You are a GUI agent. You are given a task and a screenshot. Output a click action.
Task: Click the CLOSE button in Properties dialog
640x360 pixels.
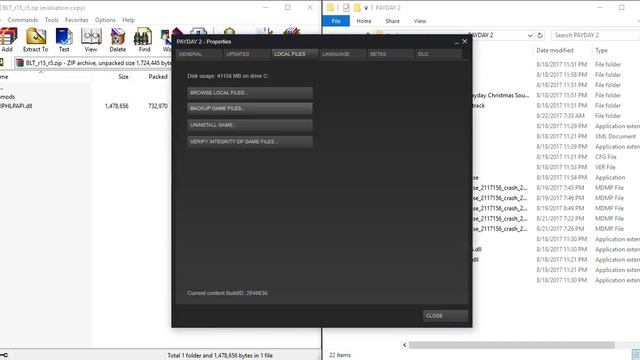[x=445, y=316]
